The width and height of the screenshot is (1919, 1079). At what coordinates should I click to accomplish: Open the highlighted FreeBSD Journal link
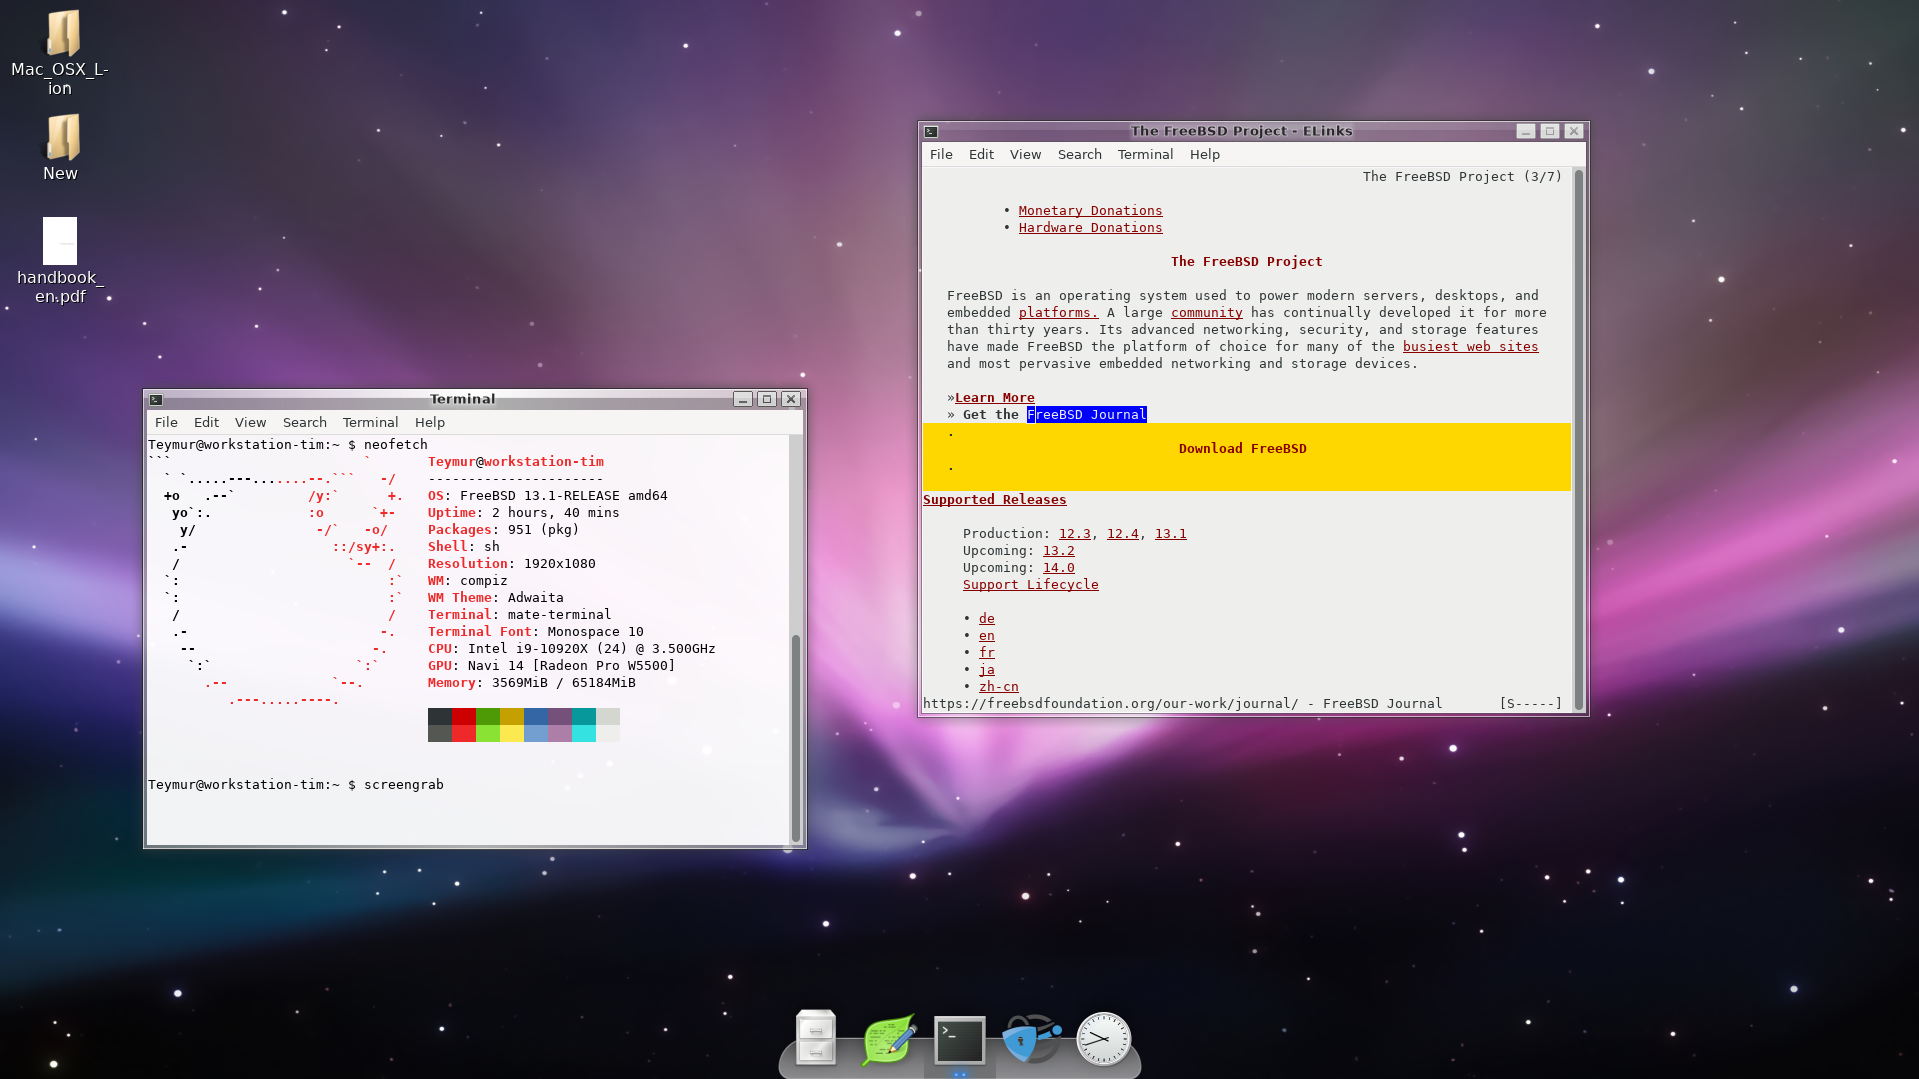1086,414
